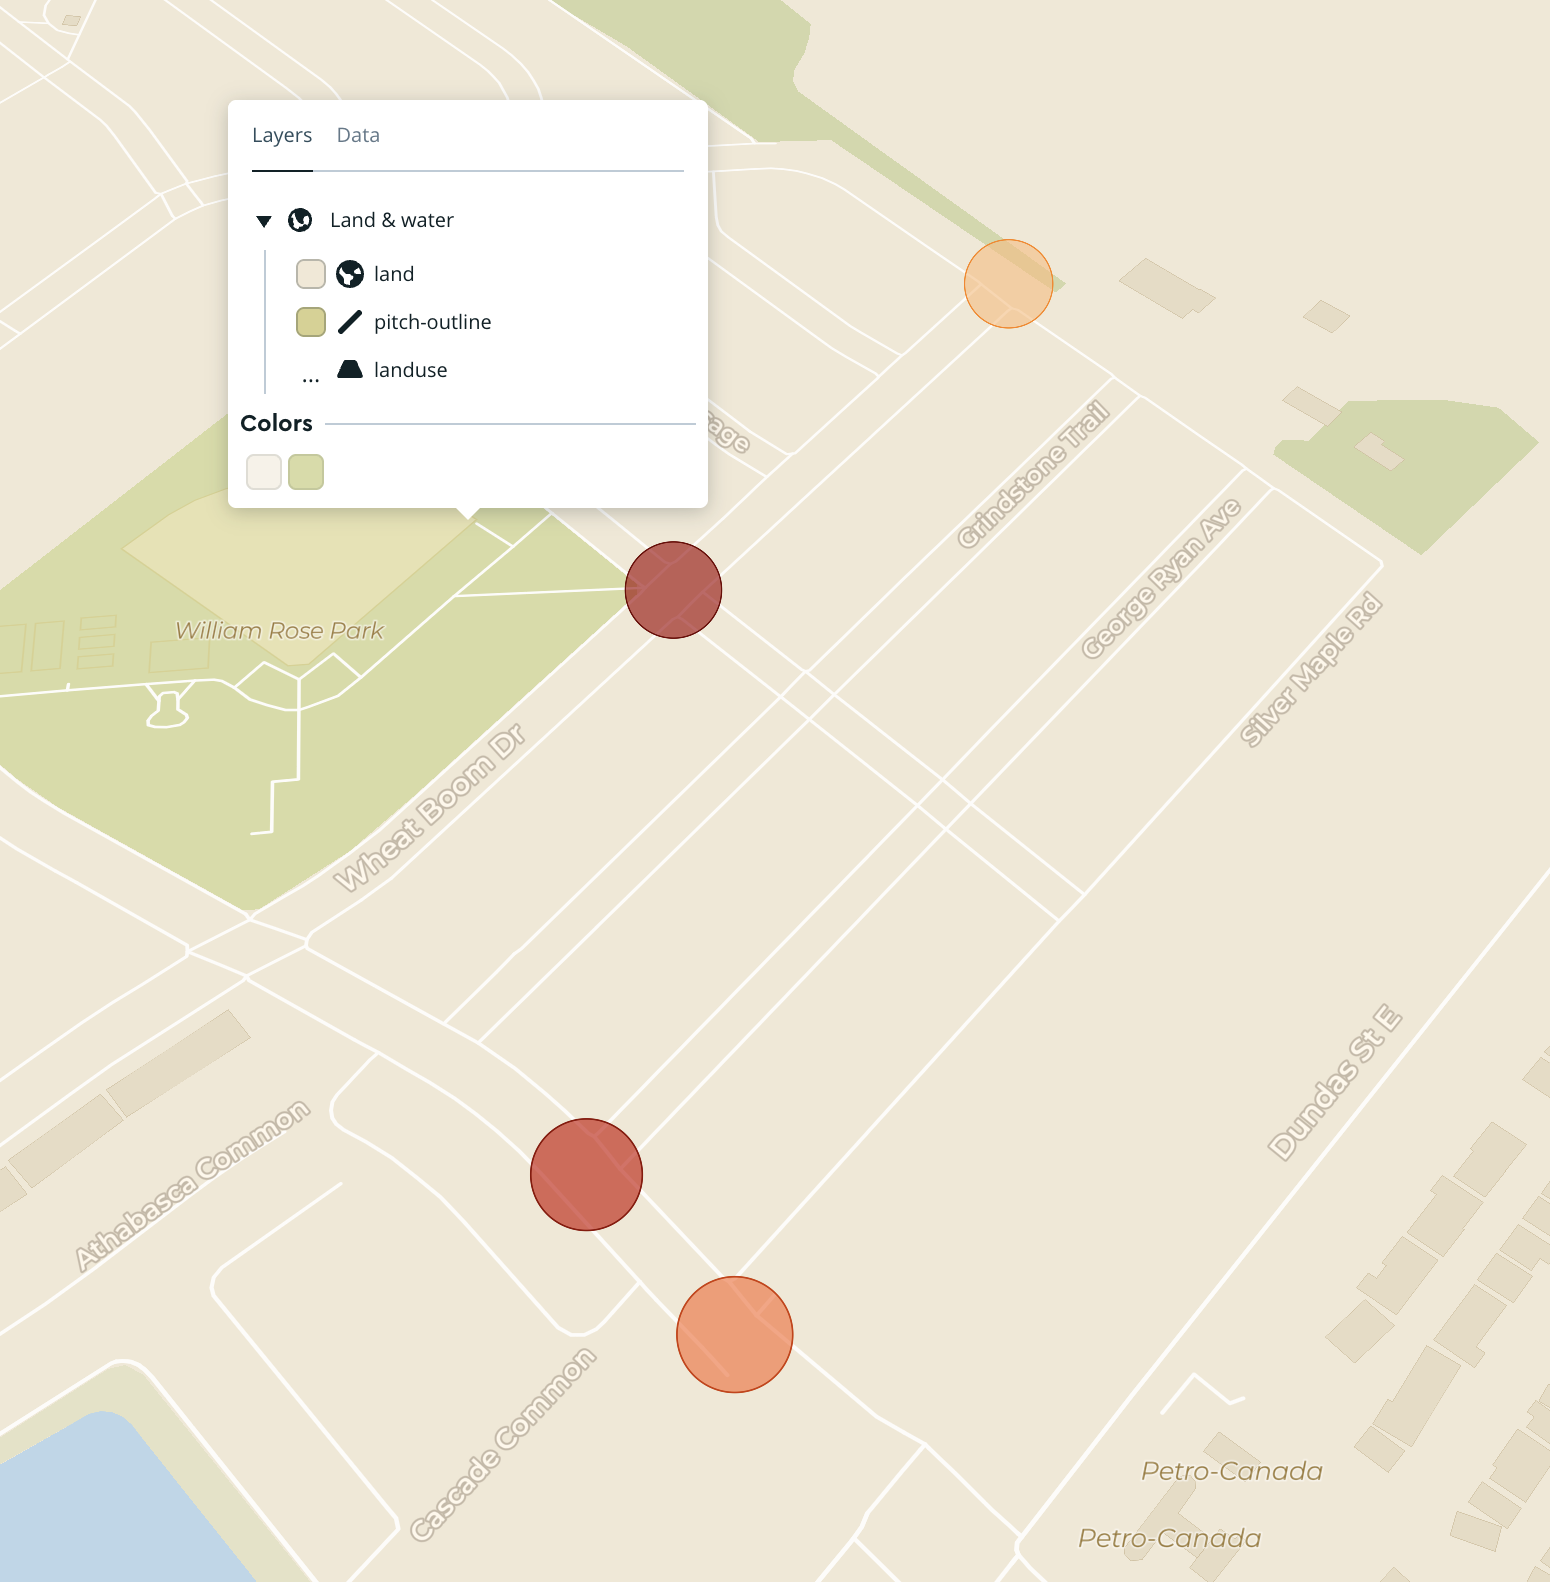Click the land layer color swatch
Viewport: 1550px width, 1582px height.
pos(311,274)
